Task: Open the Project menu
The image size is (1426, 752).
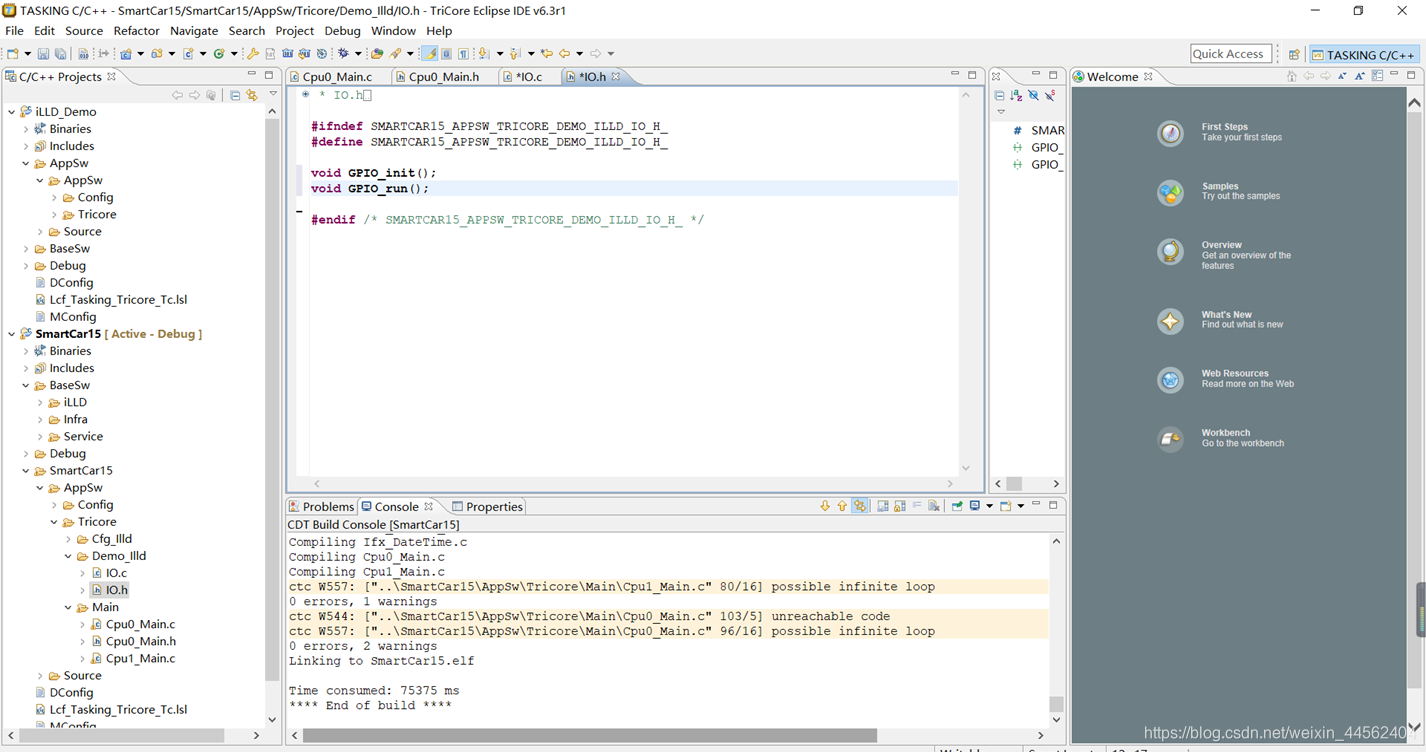Action: (x=295, y=31)
